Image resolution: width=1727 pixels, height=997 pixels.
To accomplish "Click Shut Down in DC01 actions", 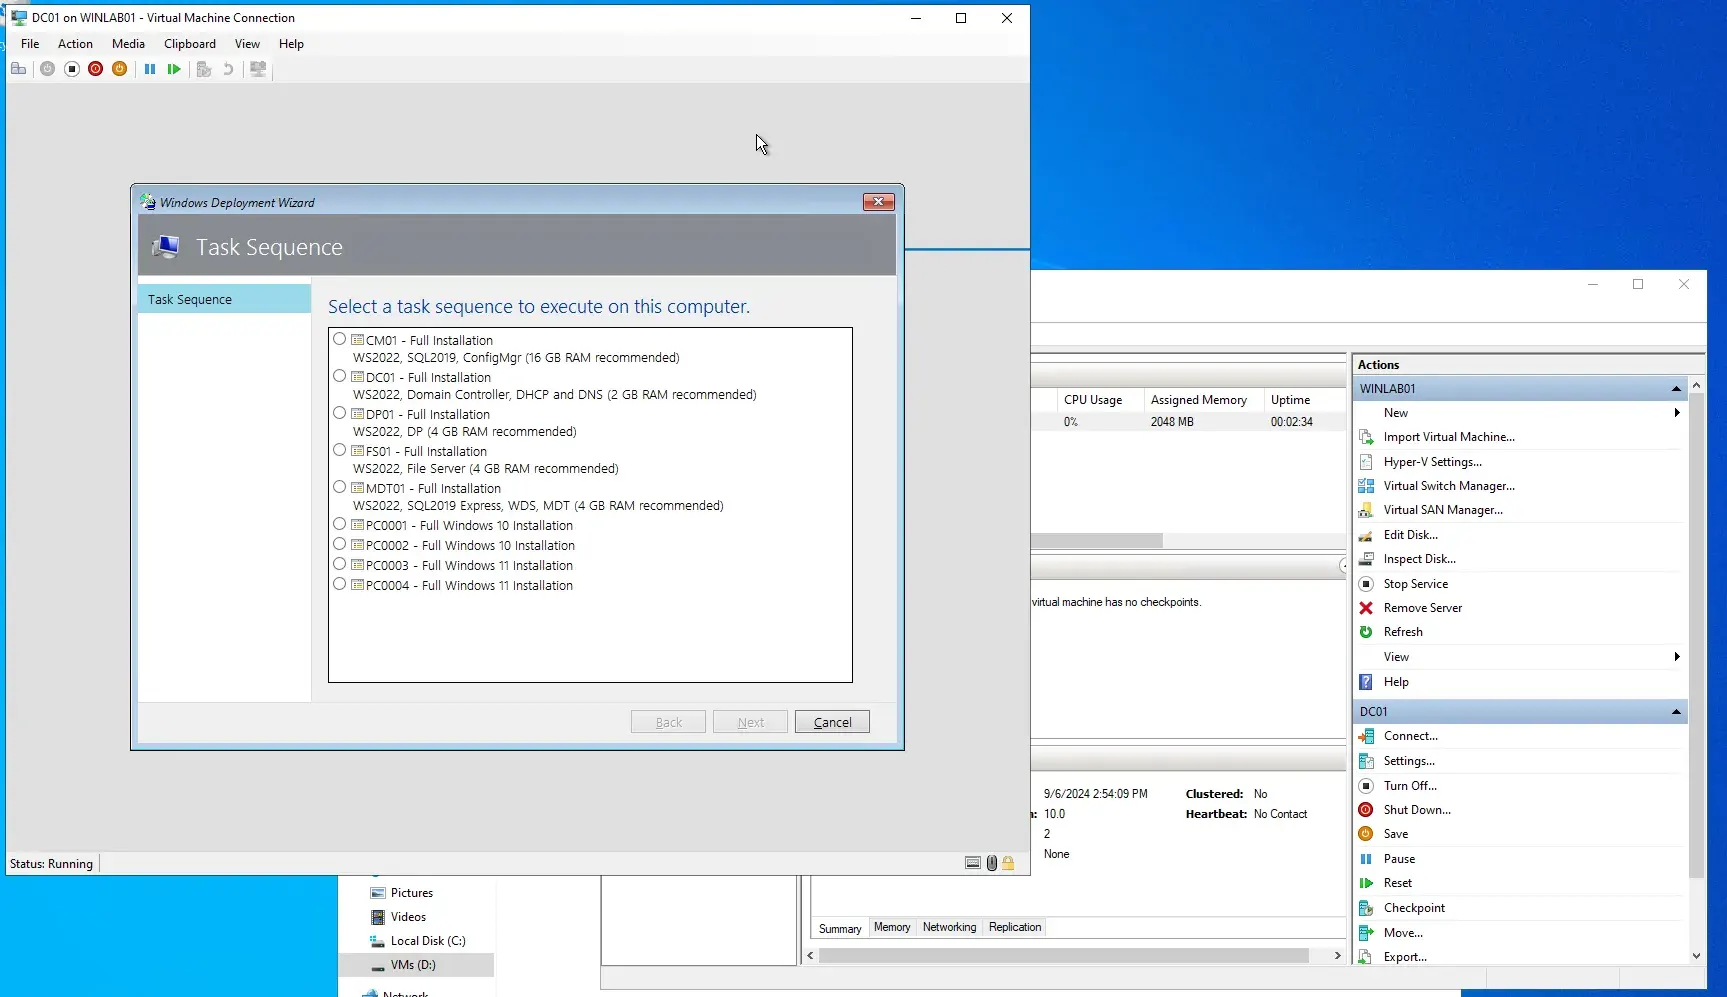I will point(1417,810).
